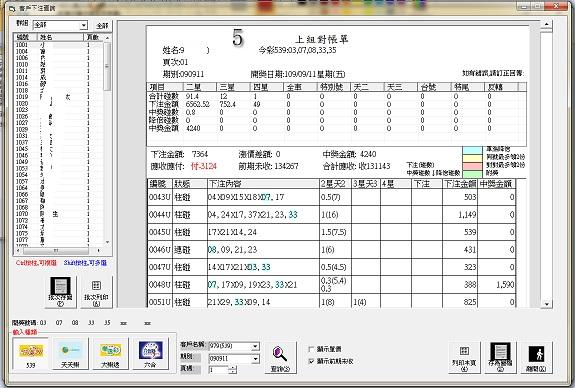
Task: Open the group filter dropdown at top left
Action: pos(84,25)
